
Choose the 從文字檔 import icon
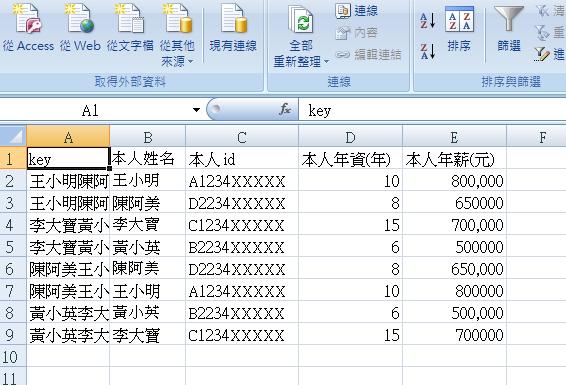click(130, 27)
